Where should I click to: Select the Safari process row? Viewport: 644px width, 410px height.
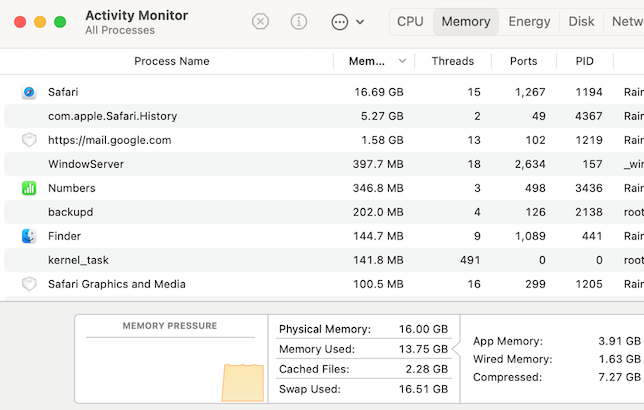tap(324, 92)
